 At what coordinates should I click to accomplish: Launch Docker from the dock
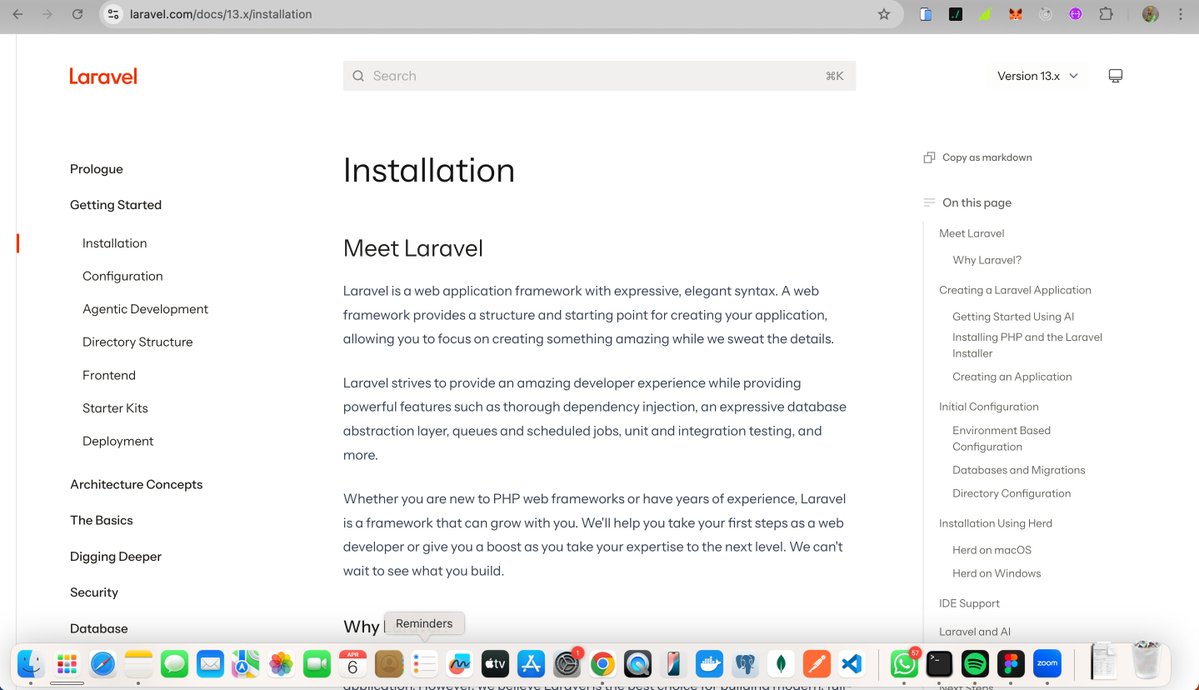[709, 664]
